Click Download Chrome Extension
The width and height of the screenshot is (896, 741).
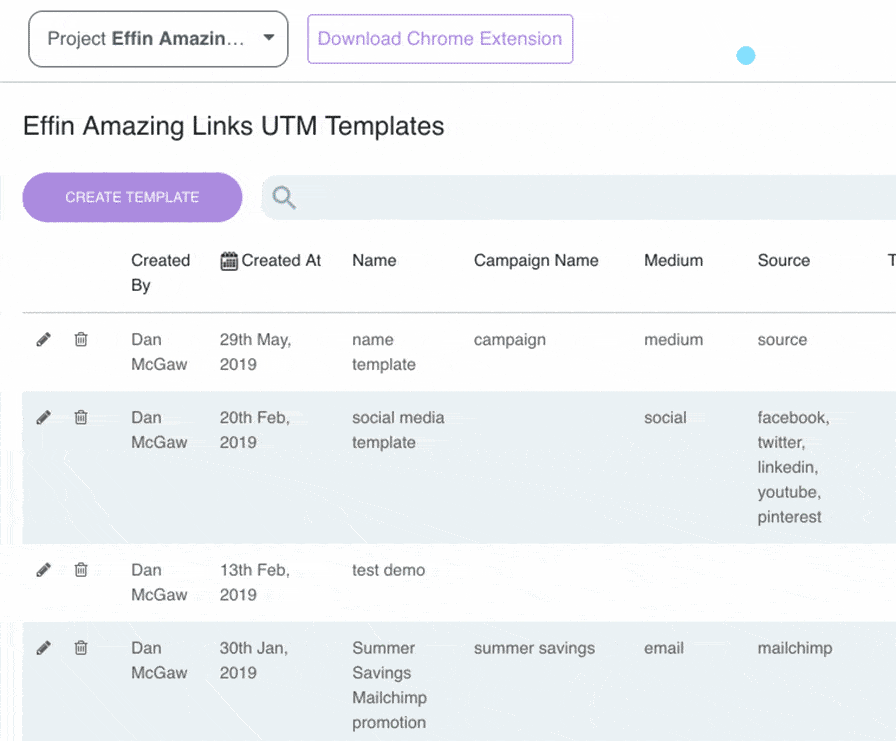(439, 38)
